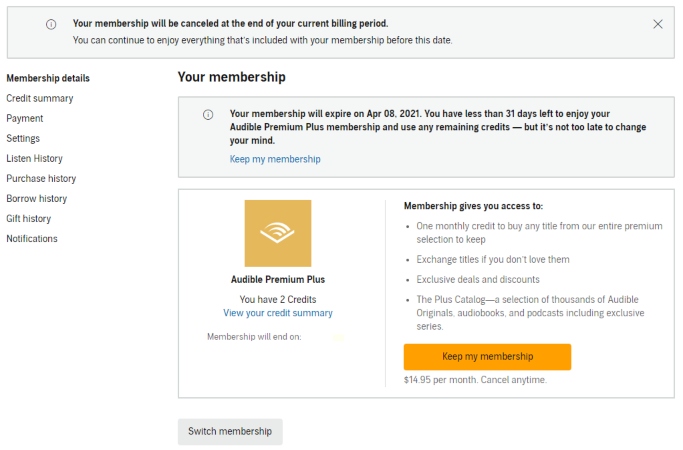The width and height of the screenshot is (683, 450).
Task: Click the info icon in the top banner
Action: pos(51,24)
